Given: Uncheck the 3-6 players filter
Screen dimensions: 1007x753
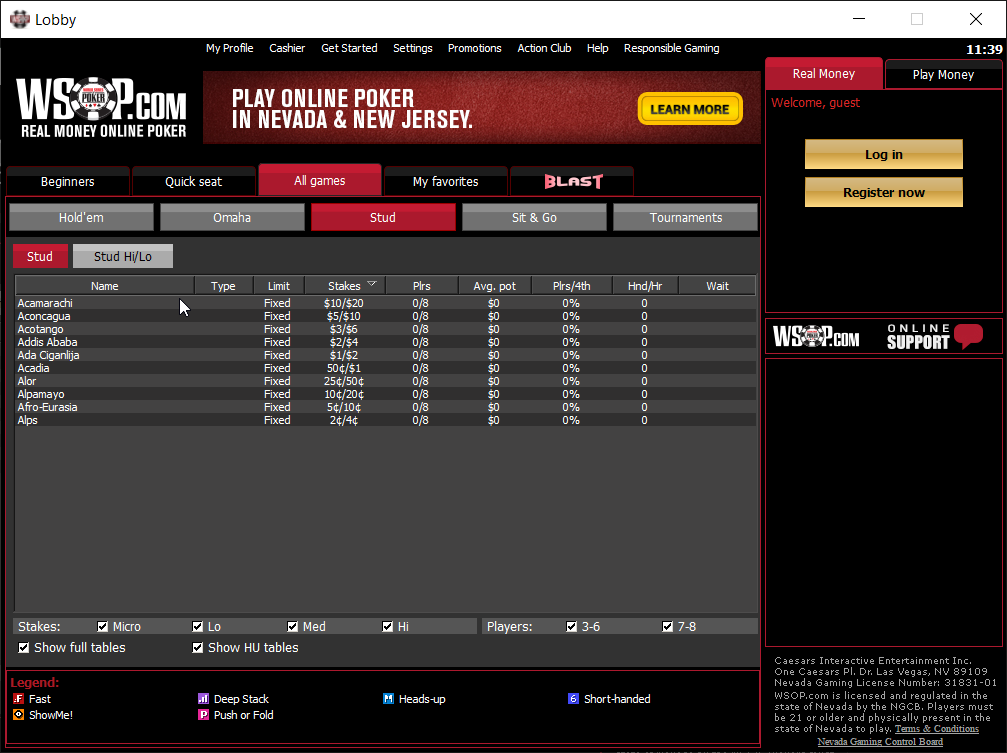Looking at the screenshot, I should pos(572,626).
